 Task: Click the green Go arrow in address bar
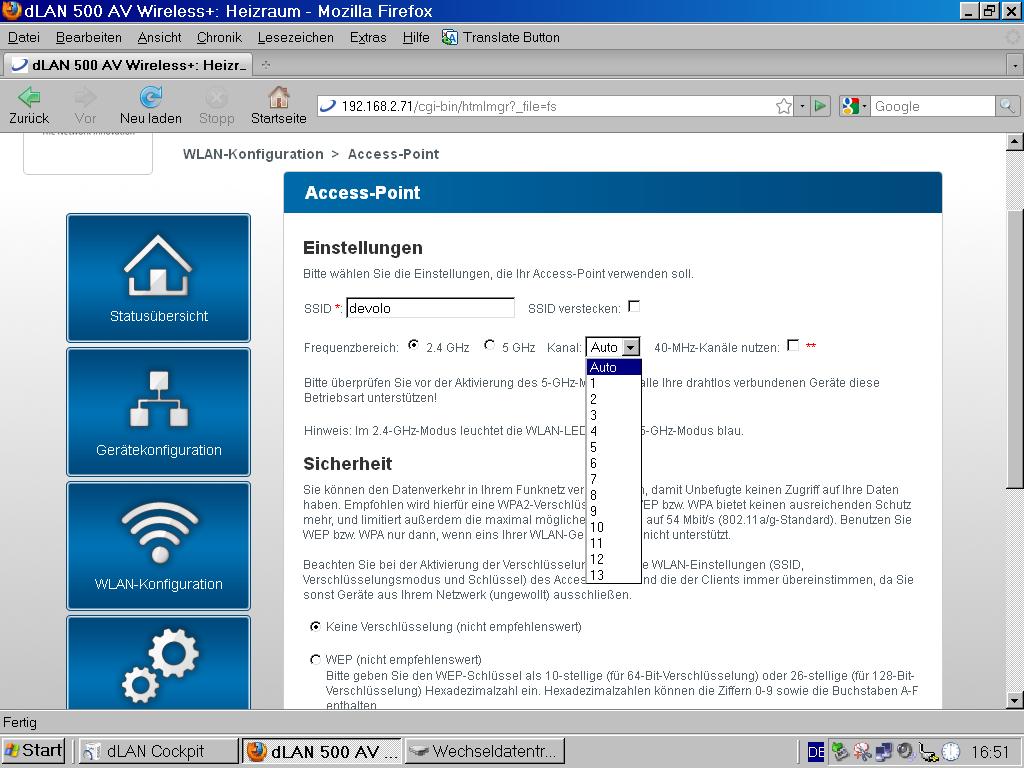(820, 106)
